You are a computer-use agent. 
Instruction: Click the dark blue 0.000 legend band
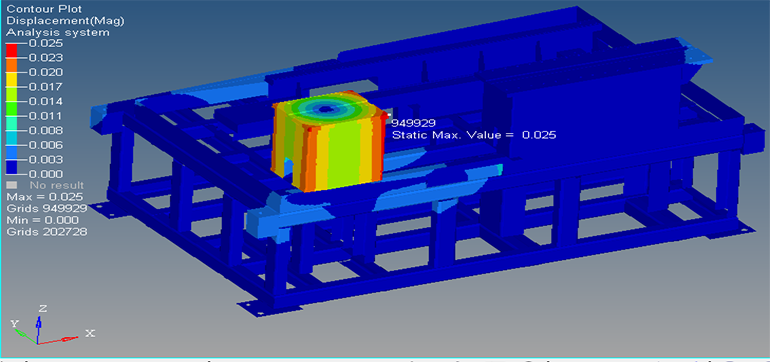(11, 167)
